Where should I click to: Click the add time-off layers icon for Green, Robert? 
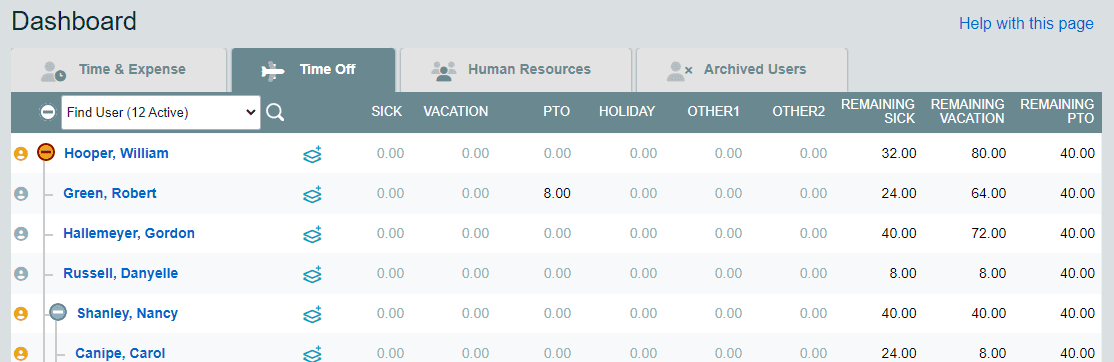tap(313, 194)
